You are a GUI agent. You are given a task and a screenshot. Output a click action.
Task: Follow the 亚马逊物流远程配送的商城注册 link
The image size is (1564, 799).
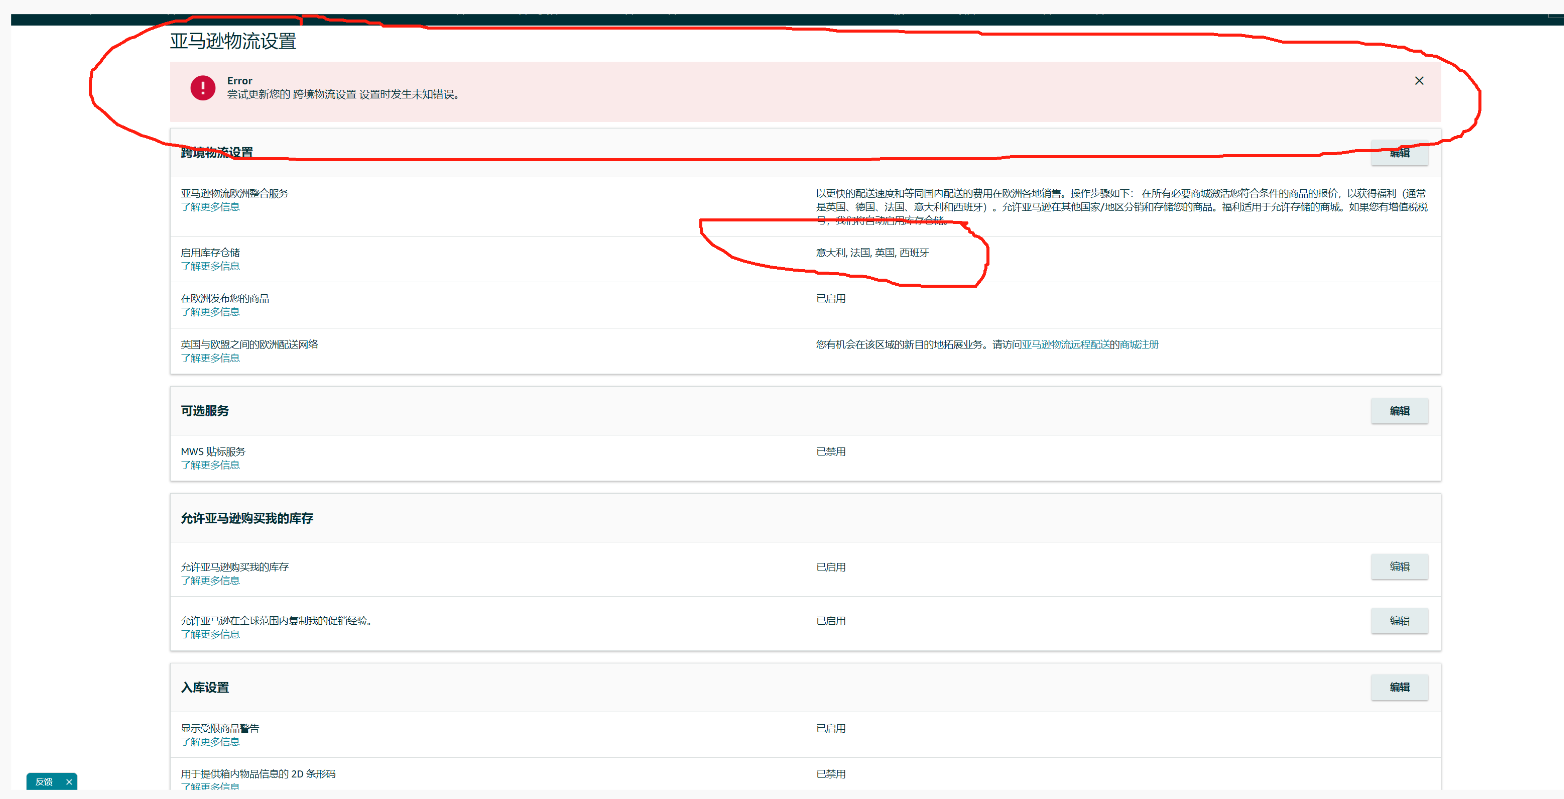point(1090,345)
